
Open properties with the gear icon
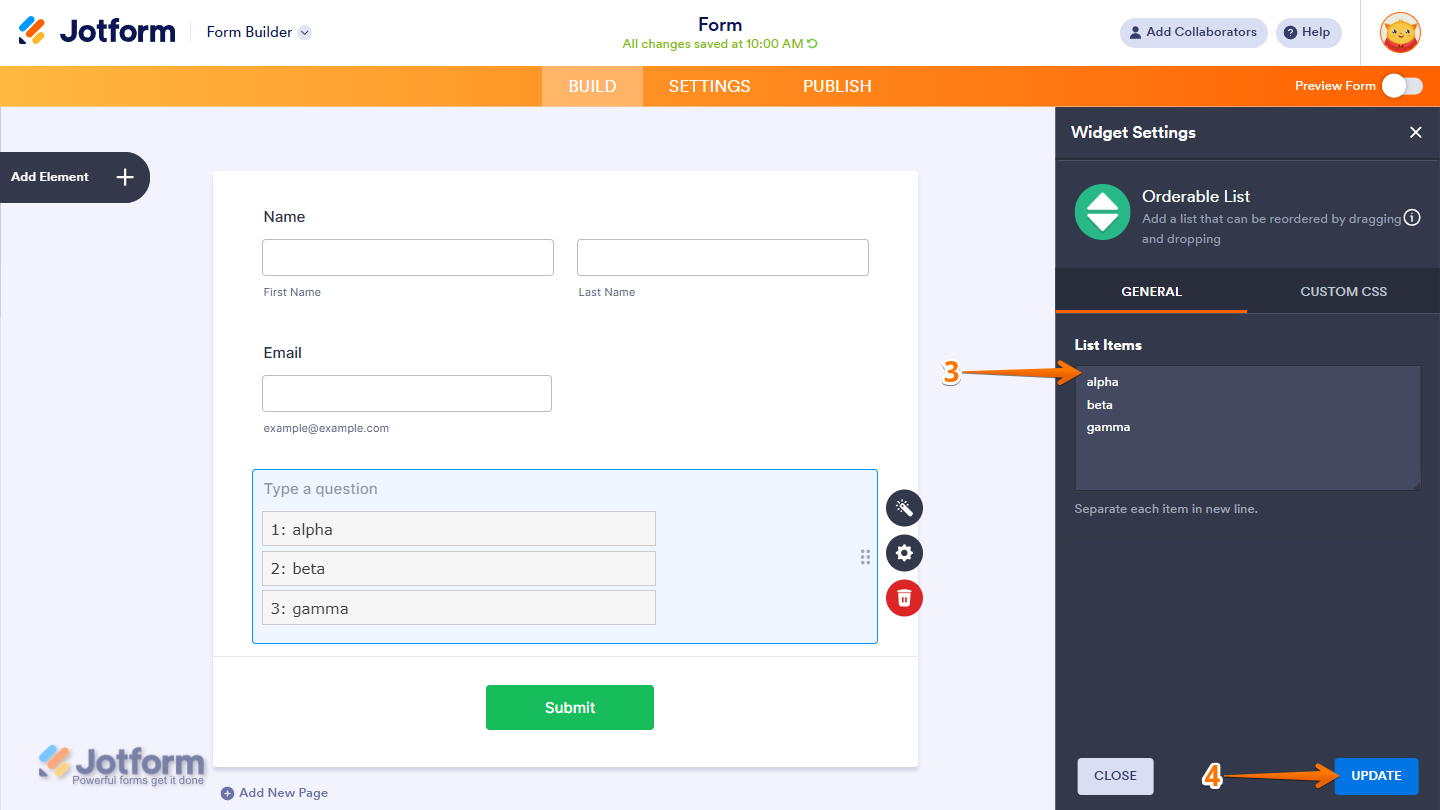[904, 553]
